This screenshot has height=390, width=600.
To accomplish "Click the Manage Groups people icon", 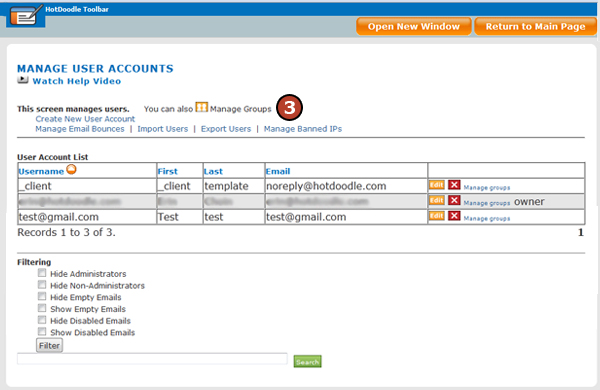I will coord(202,107).
